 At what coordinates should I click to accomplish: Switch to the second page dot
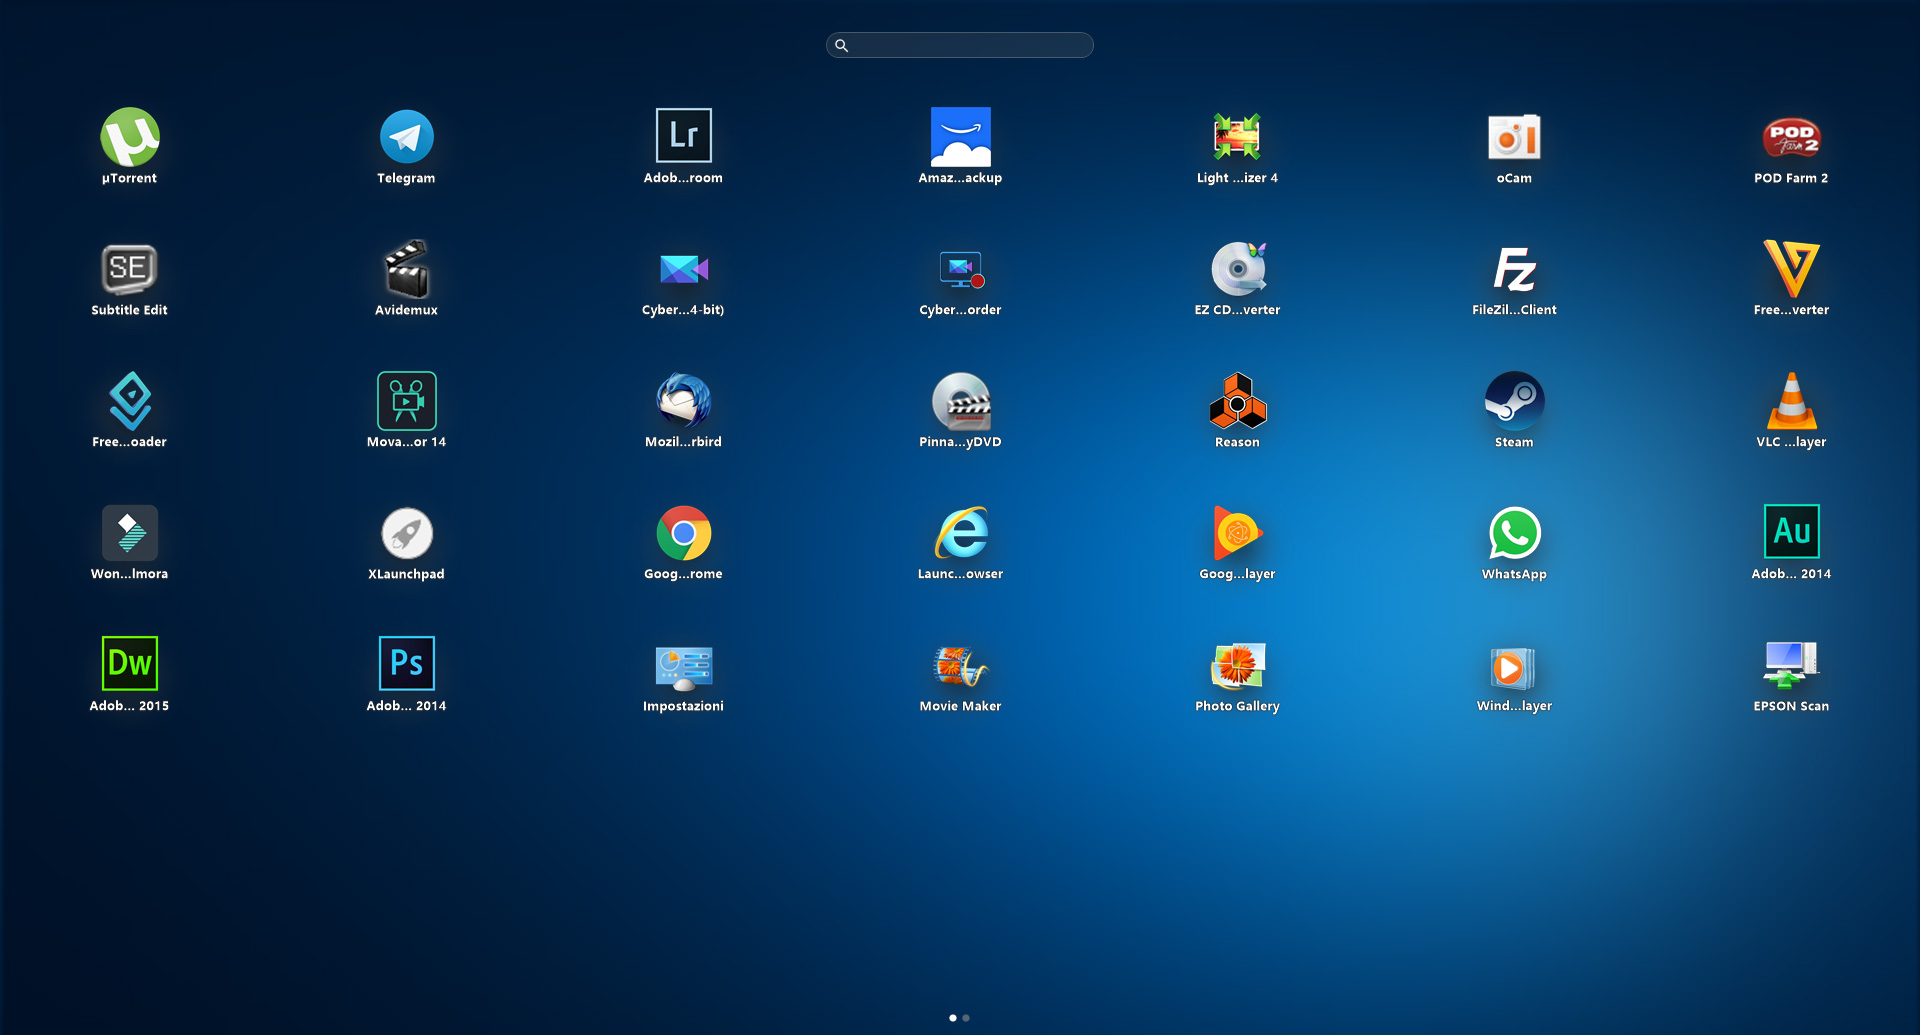click(966, 1018)
